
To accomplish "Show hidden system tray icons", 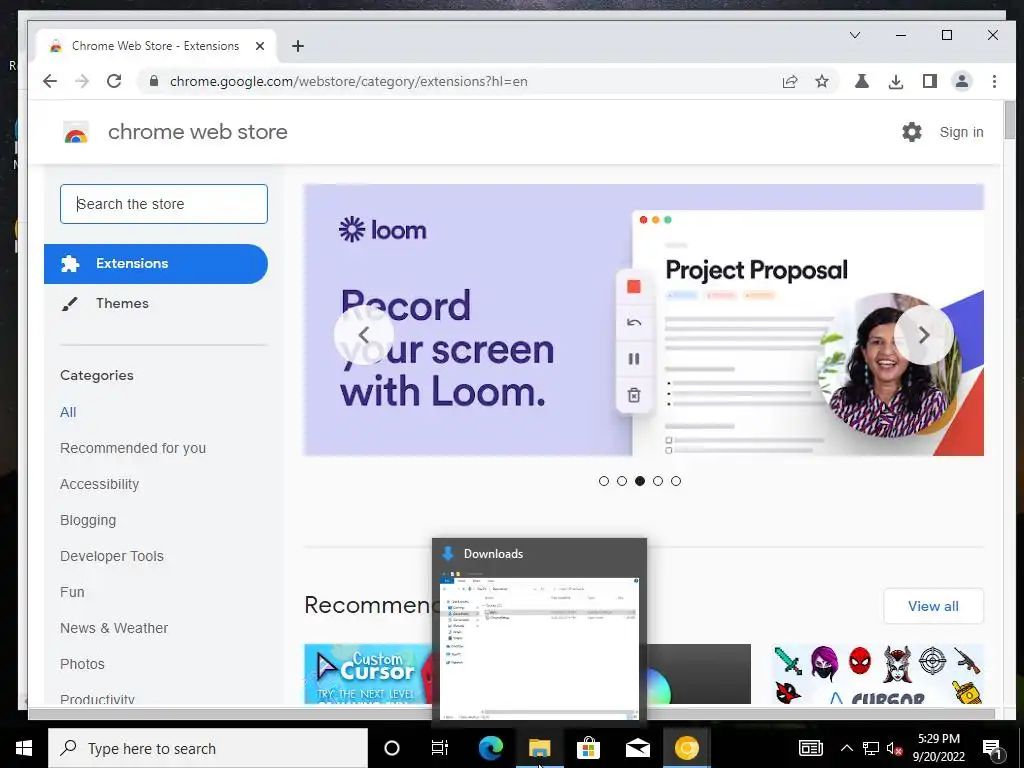I will coord(846,748).
